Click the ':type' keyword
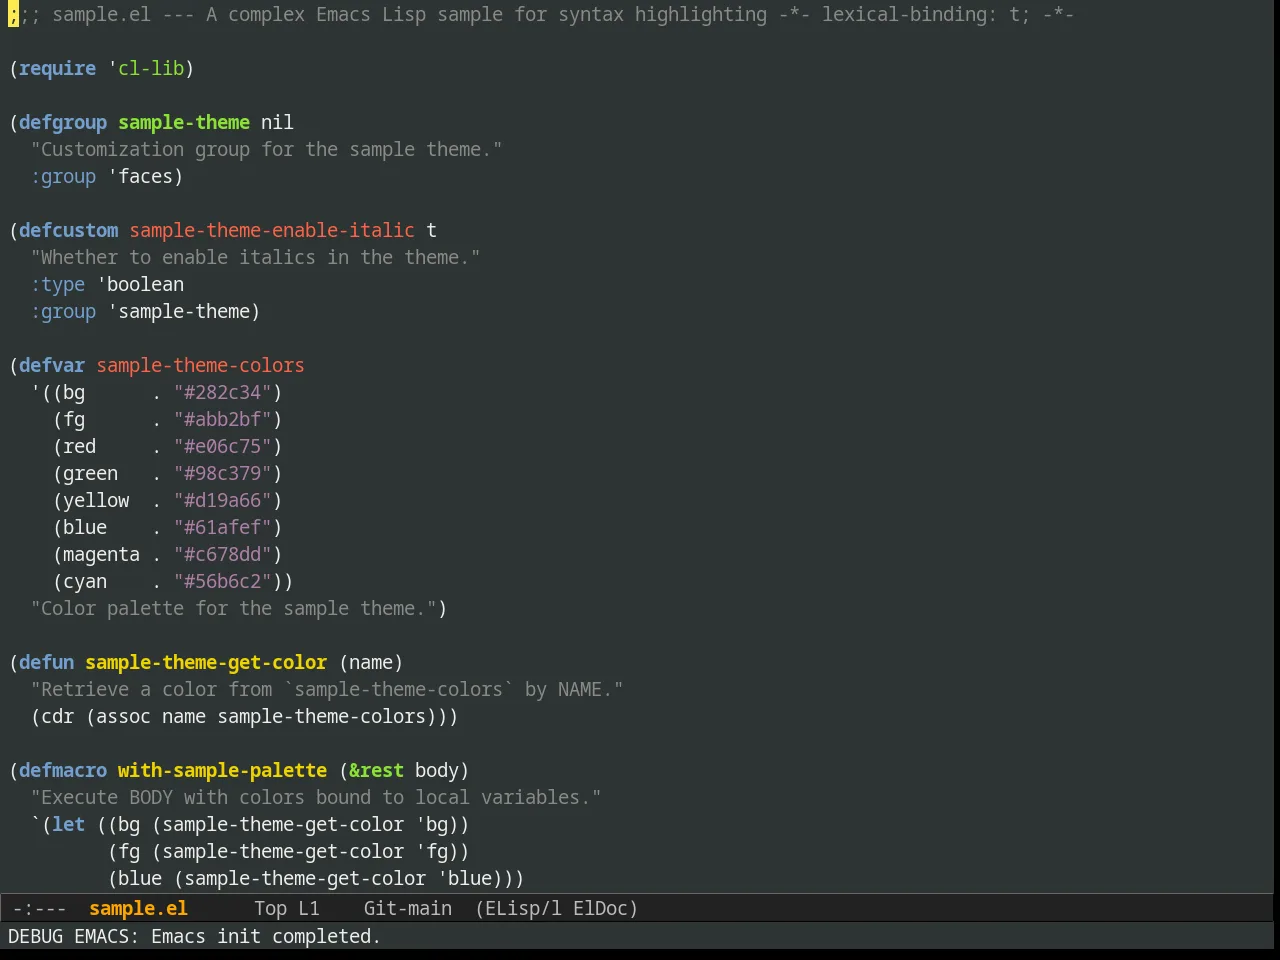1280x960 pixels. (58, 284)
